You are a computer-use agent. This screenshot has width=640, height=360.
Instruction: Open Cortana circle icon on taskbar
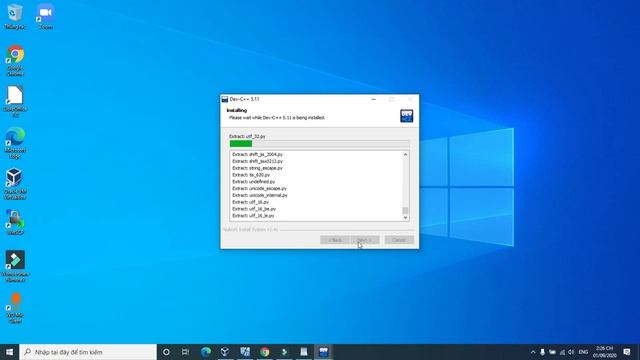click(166, 352)
